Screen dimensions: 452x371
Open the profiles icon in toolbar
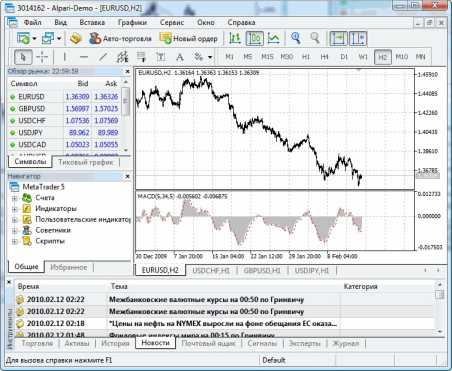pyautogui.click(x=48, y=39)
